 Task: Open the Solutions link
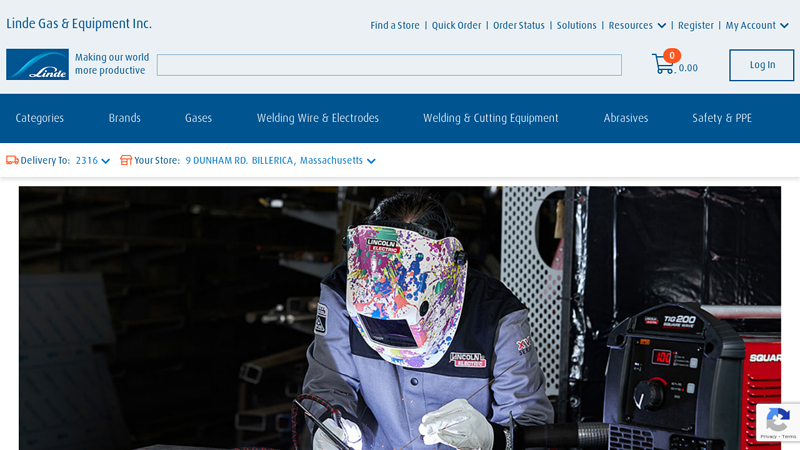pyautogui.click(x=577, y=26)
